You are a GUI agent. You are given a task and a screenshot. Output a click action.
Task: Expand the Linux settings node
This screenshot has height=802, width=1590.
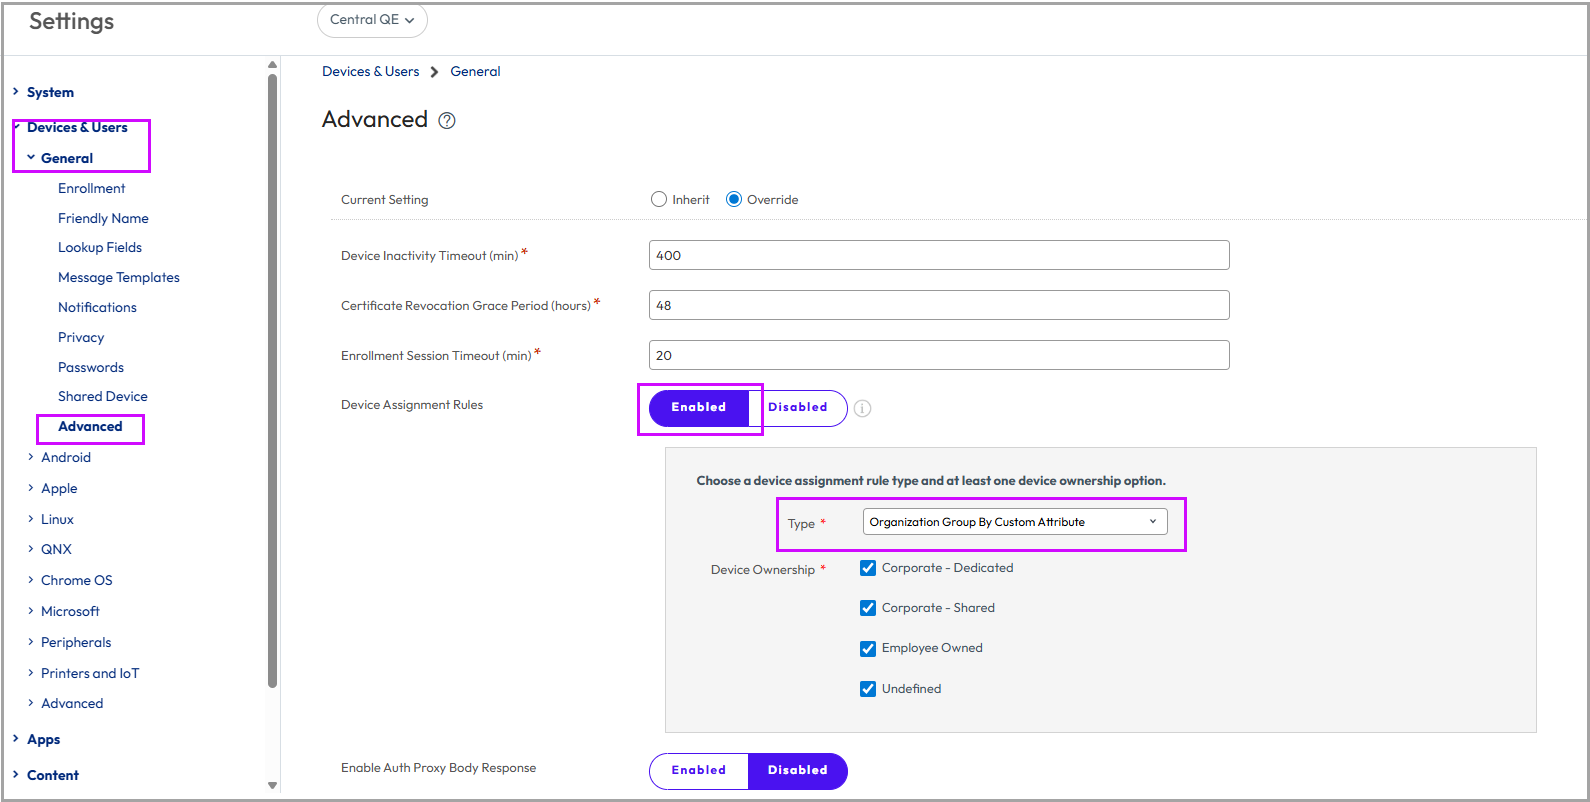pos(31,519)
